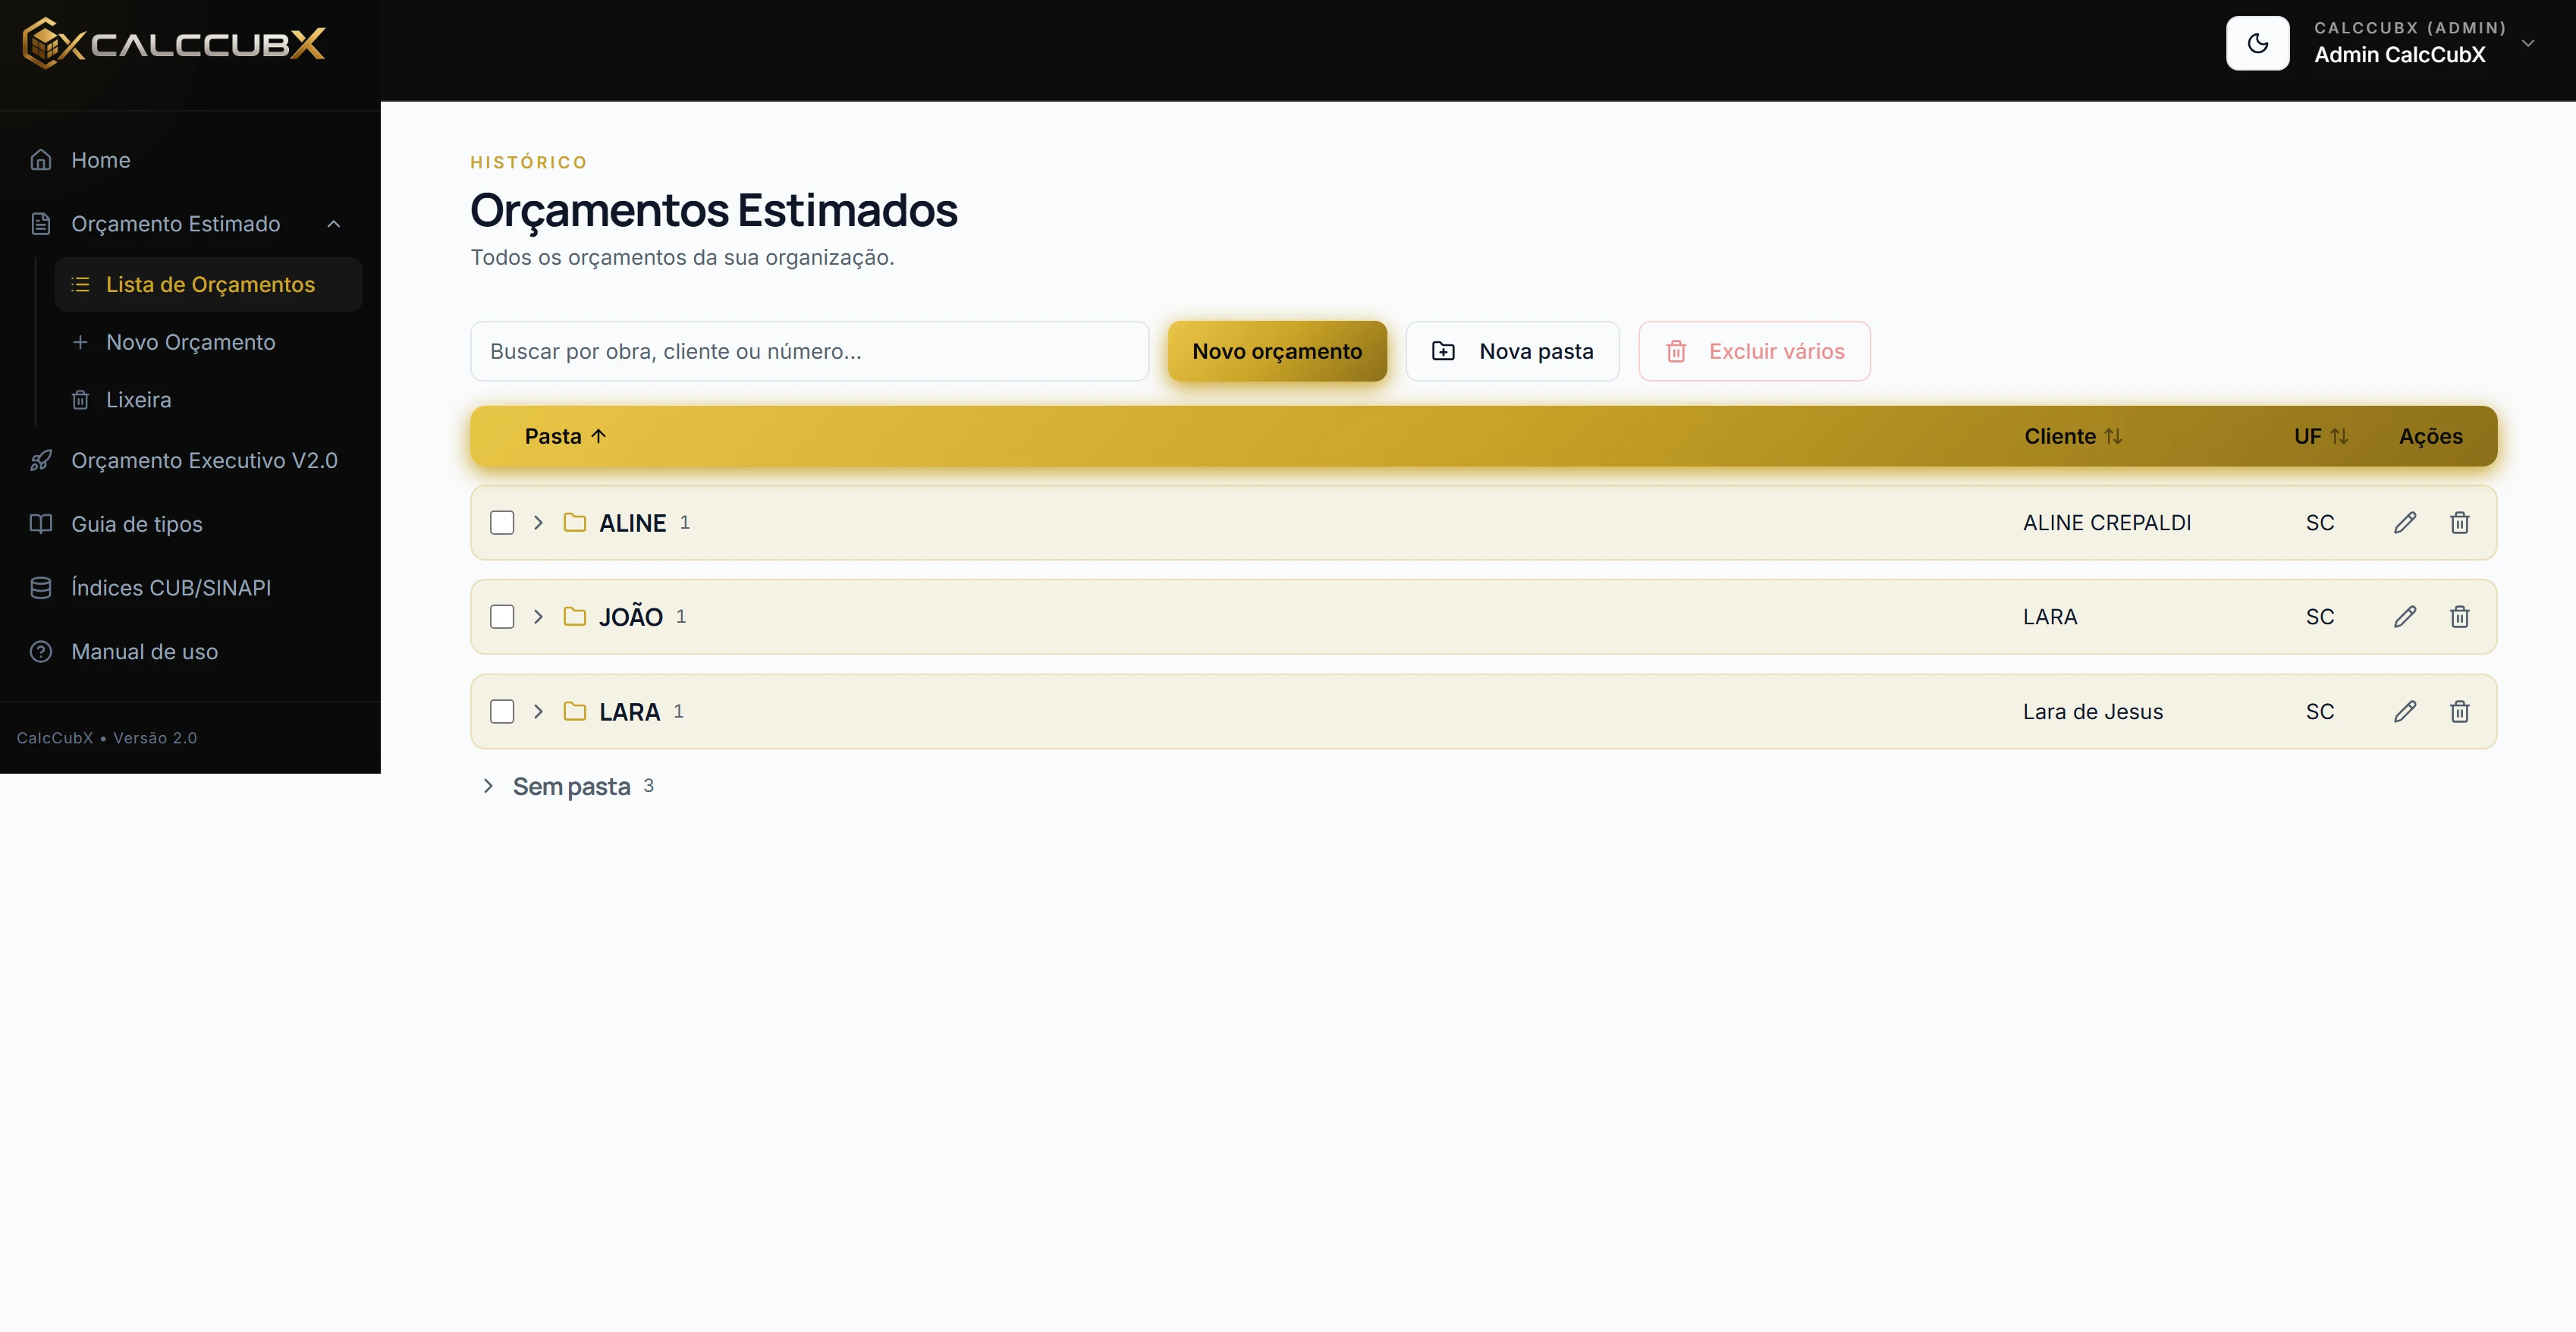The height and width of the screenshot is (1332, 2576).
Task: Click the Nova pasta button
Action: point(1512,351)
